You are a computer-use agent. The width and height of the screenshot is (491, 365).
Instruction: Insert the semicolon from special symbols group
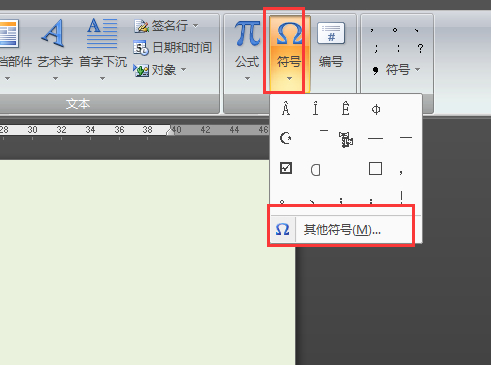(x=376, y=49)
